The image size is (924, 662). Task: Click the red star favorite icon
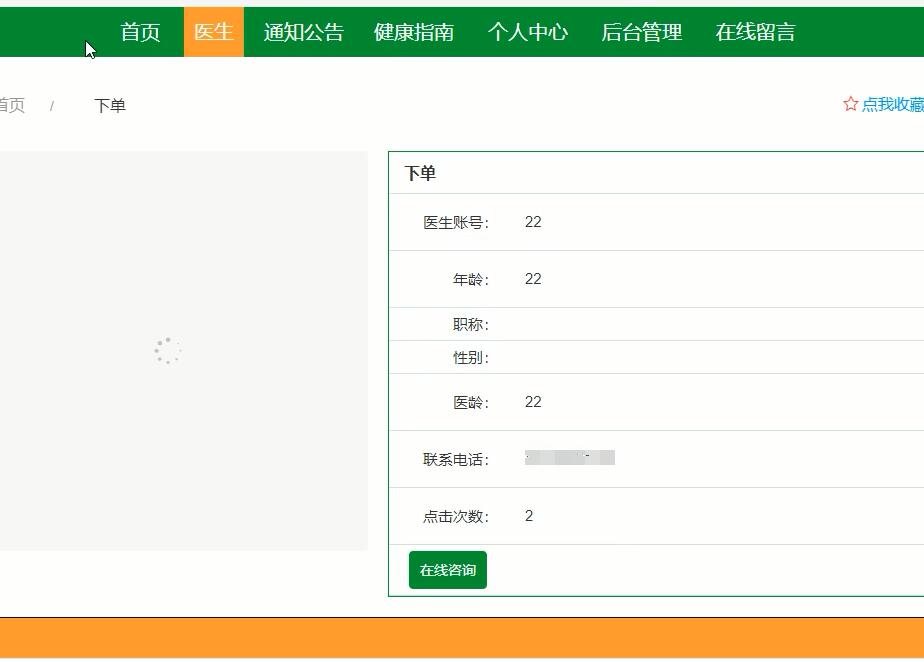pyautogui.click(x=849, y=103)
